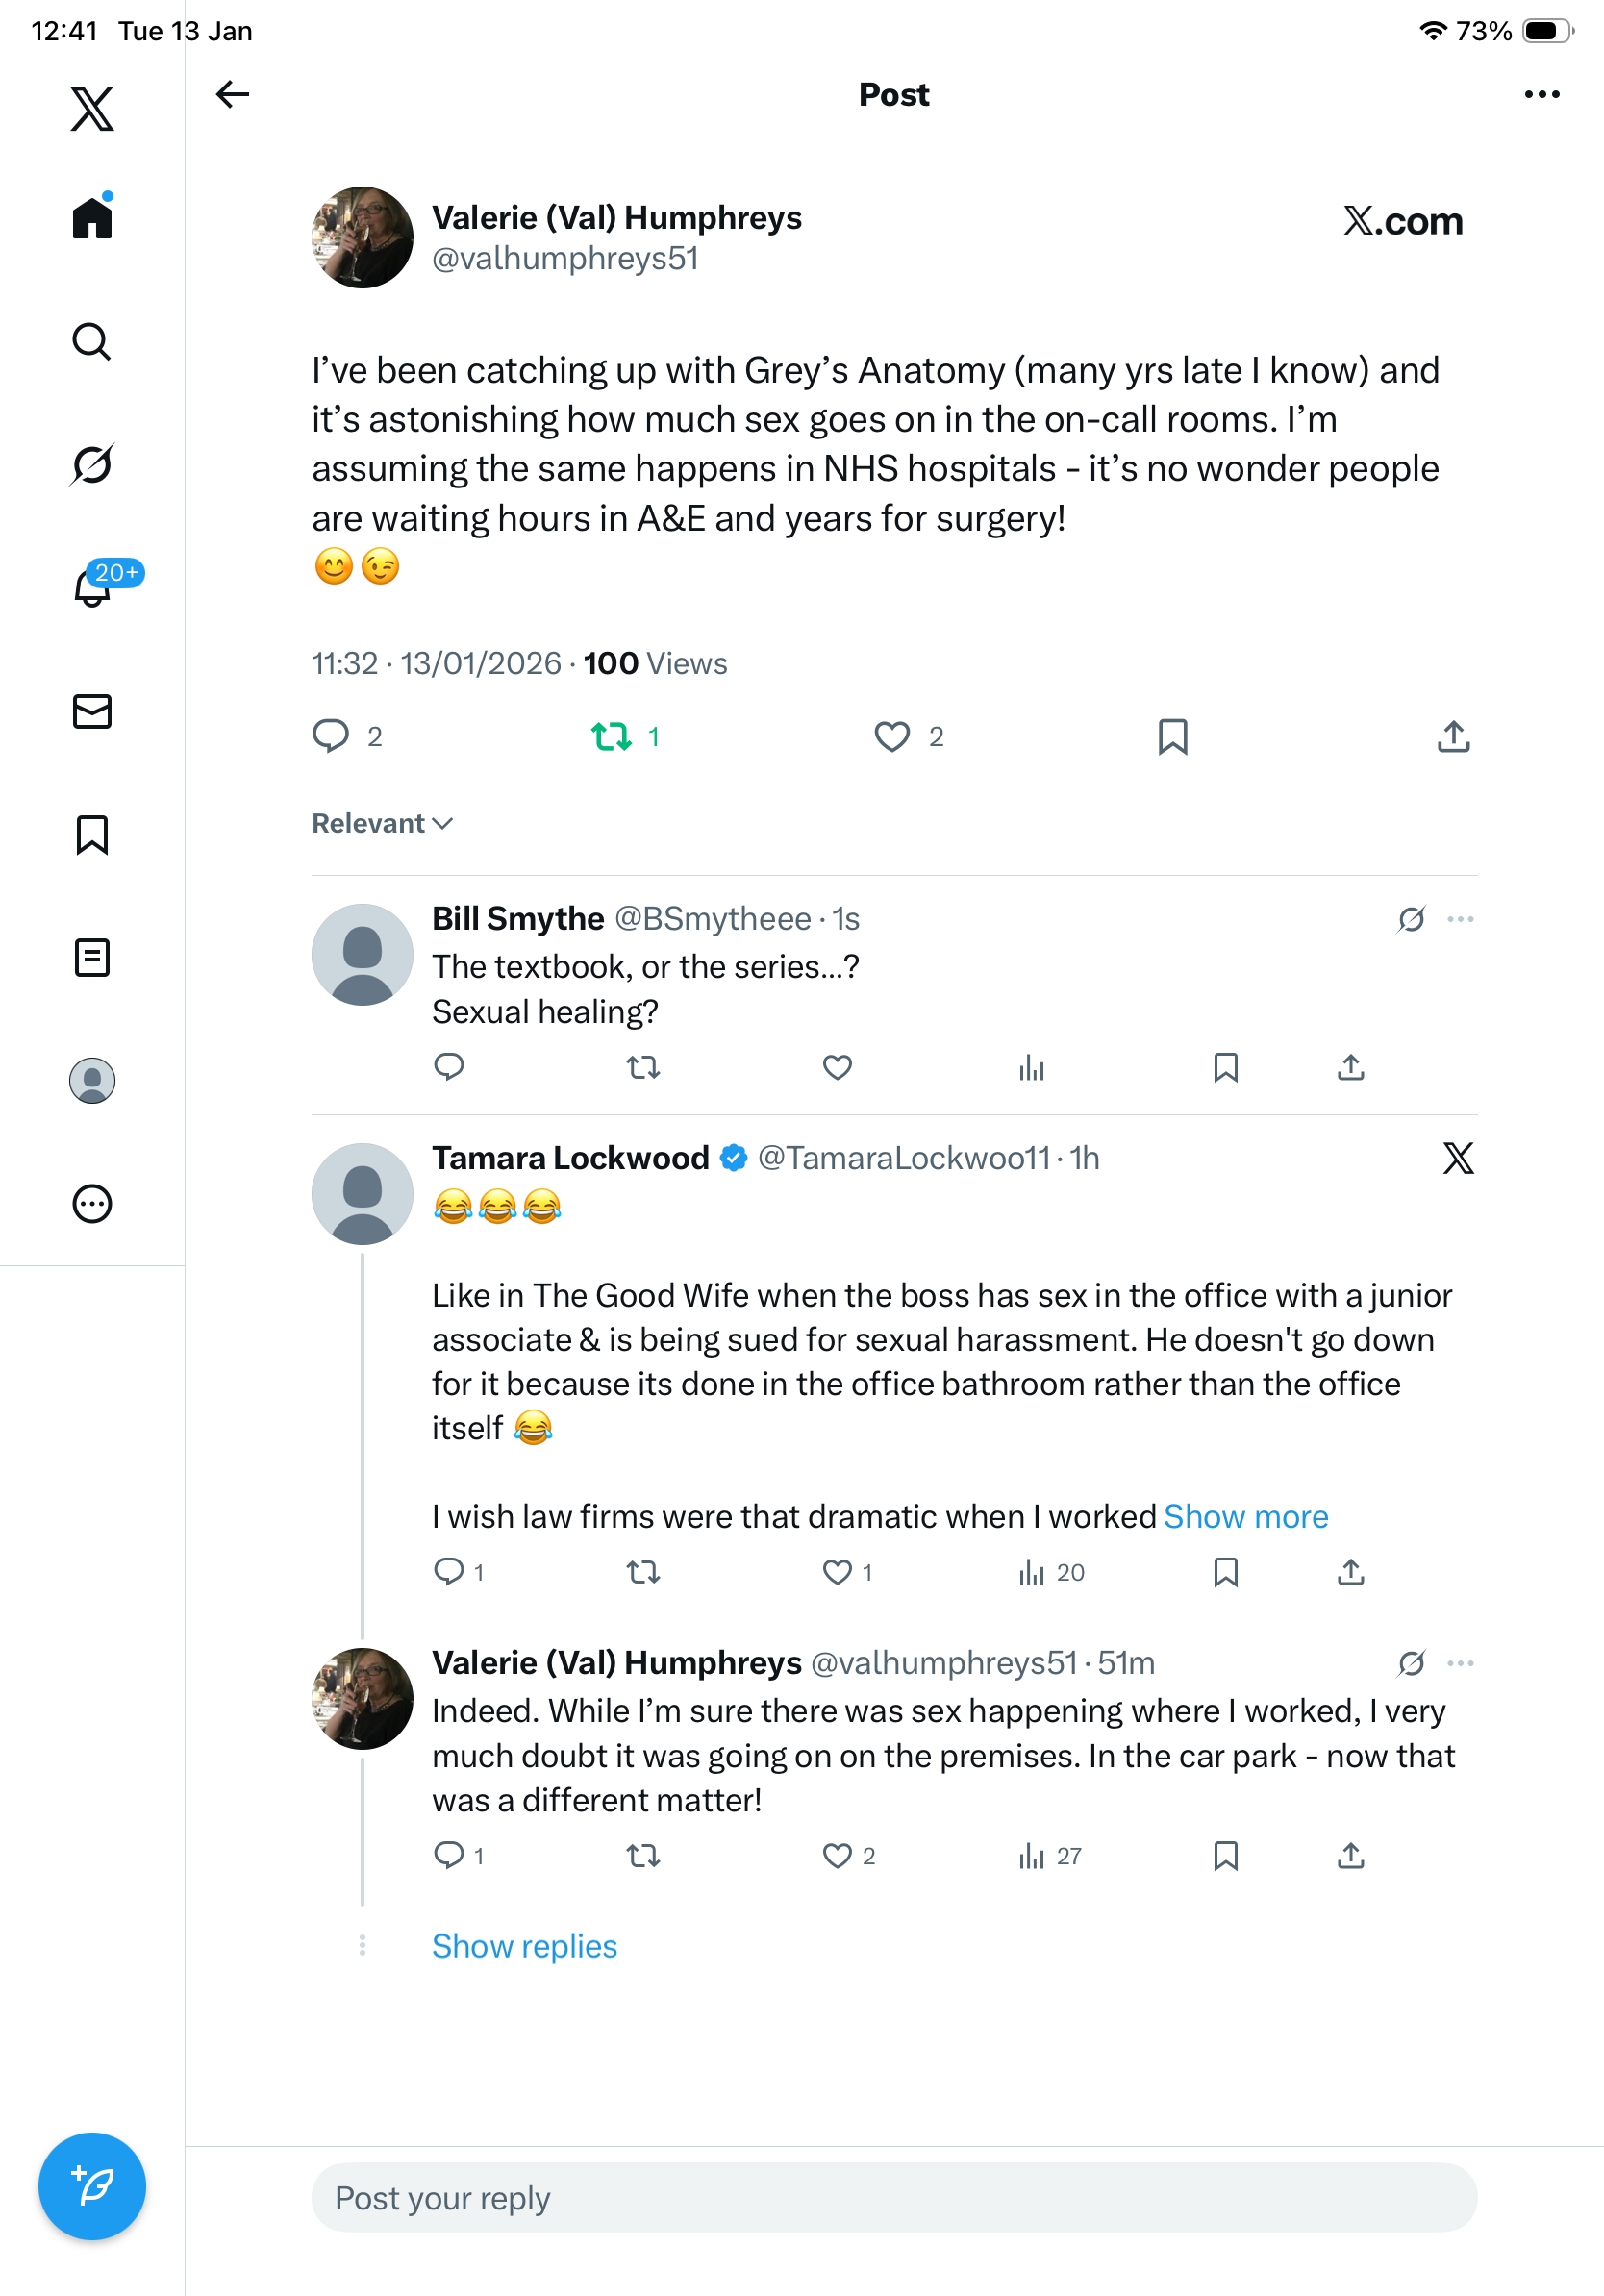View analytics on Bill Smythe's reply
Viewport: 1604px width, 2296px height.
coord(1031,1068)
